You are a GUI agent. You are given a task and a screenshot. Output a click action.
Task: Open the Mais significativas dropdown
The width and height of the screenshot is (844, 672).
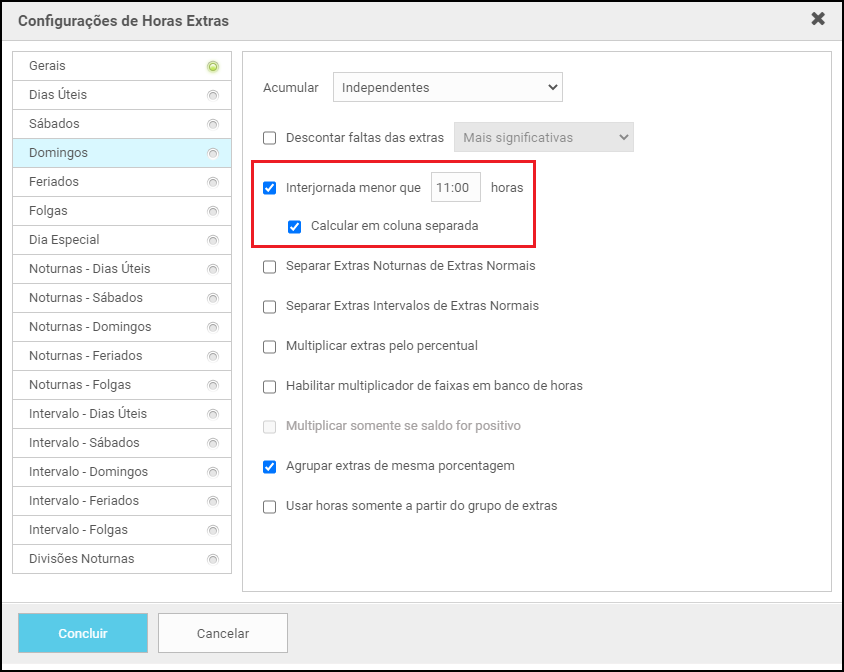point(543,138)
